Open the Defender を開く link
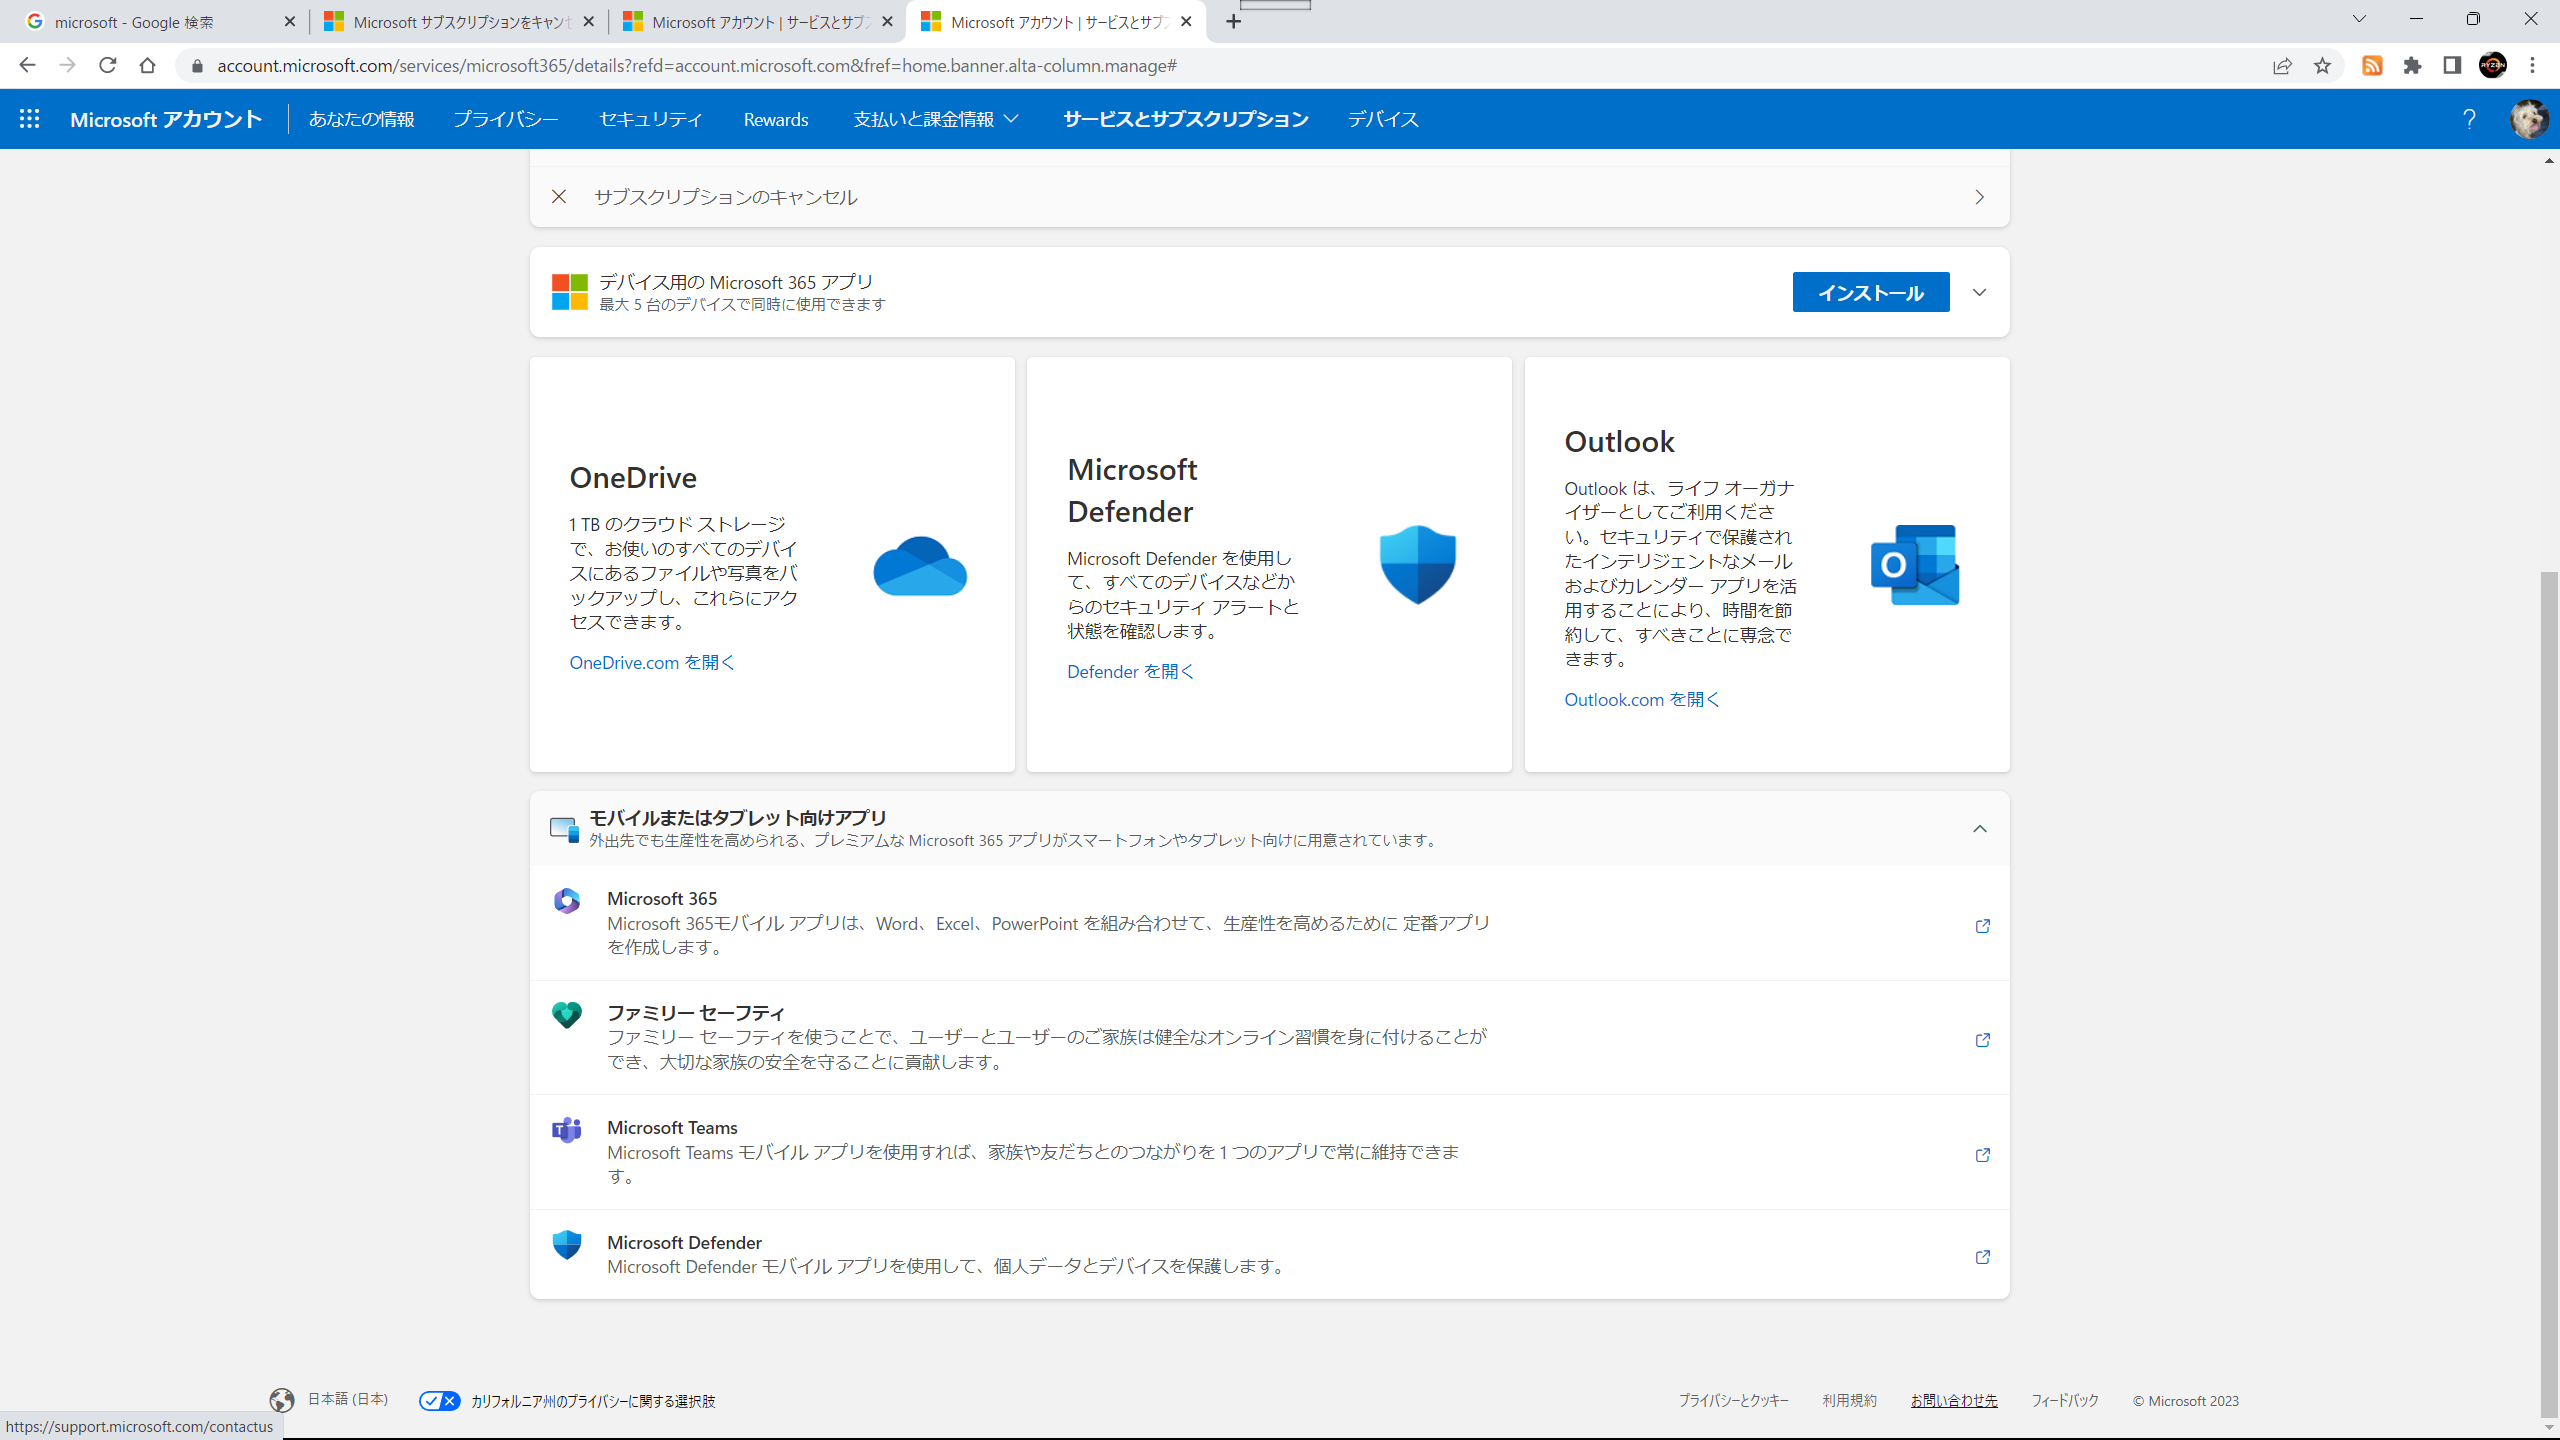Image resolution: width=2560 pixels, height=1440 pixels. (x=1130, y=671)
